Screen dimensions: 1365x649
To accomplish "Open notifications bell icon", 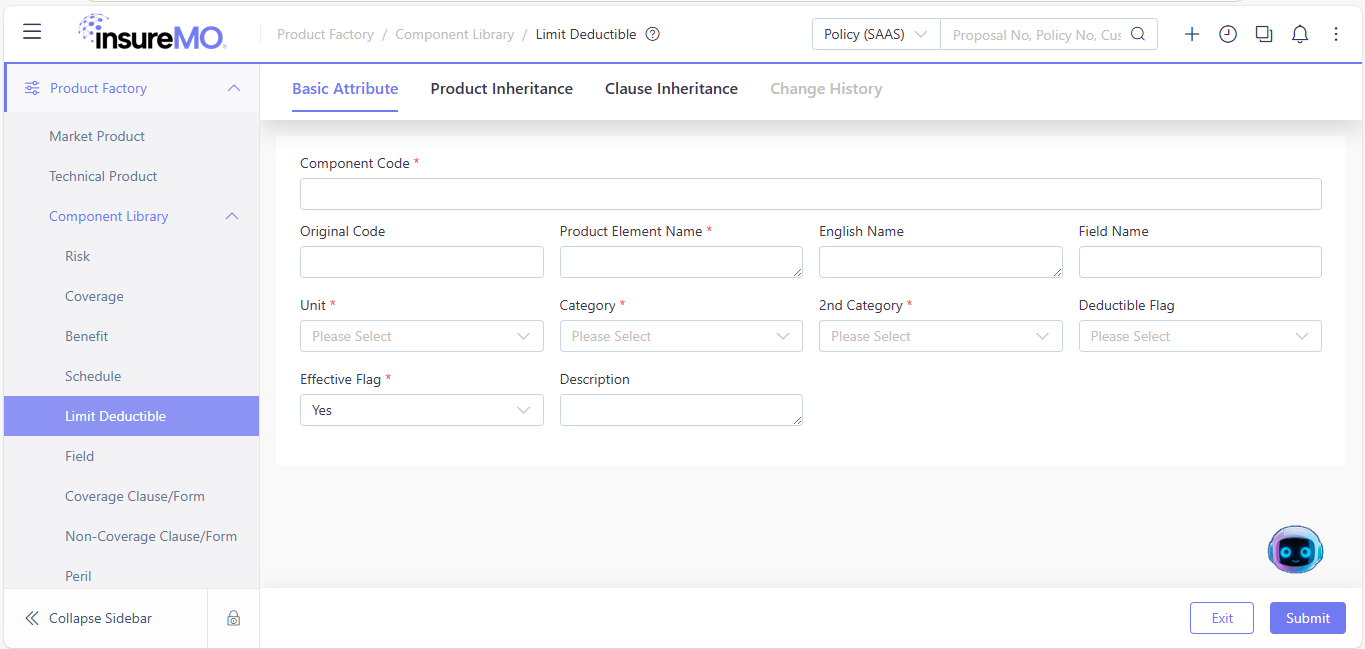I will pos(1300,34).
